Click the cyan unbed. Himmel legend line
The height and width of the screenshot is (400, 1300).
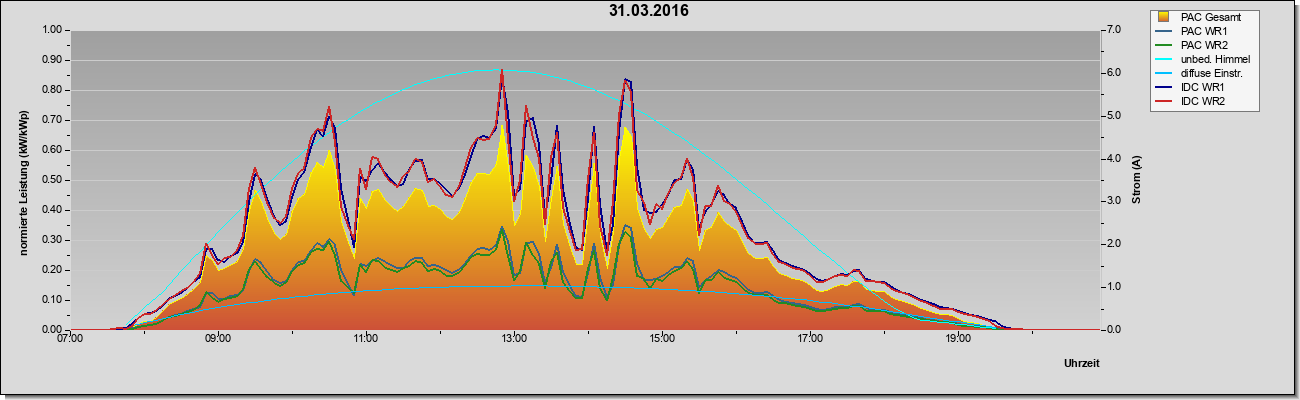pyautogui.click(x=1165, y=60)
